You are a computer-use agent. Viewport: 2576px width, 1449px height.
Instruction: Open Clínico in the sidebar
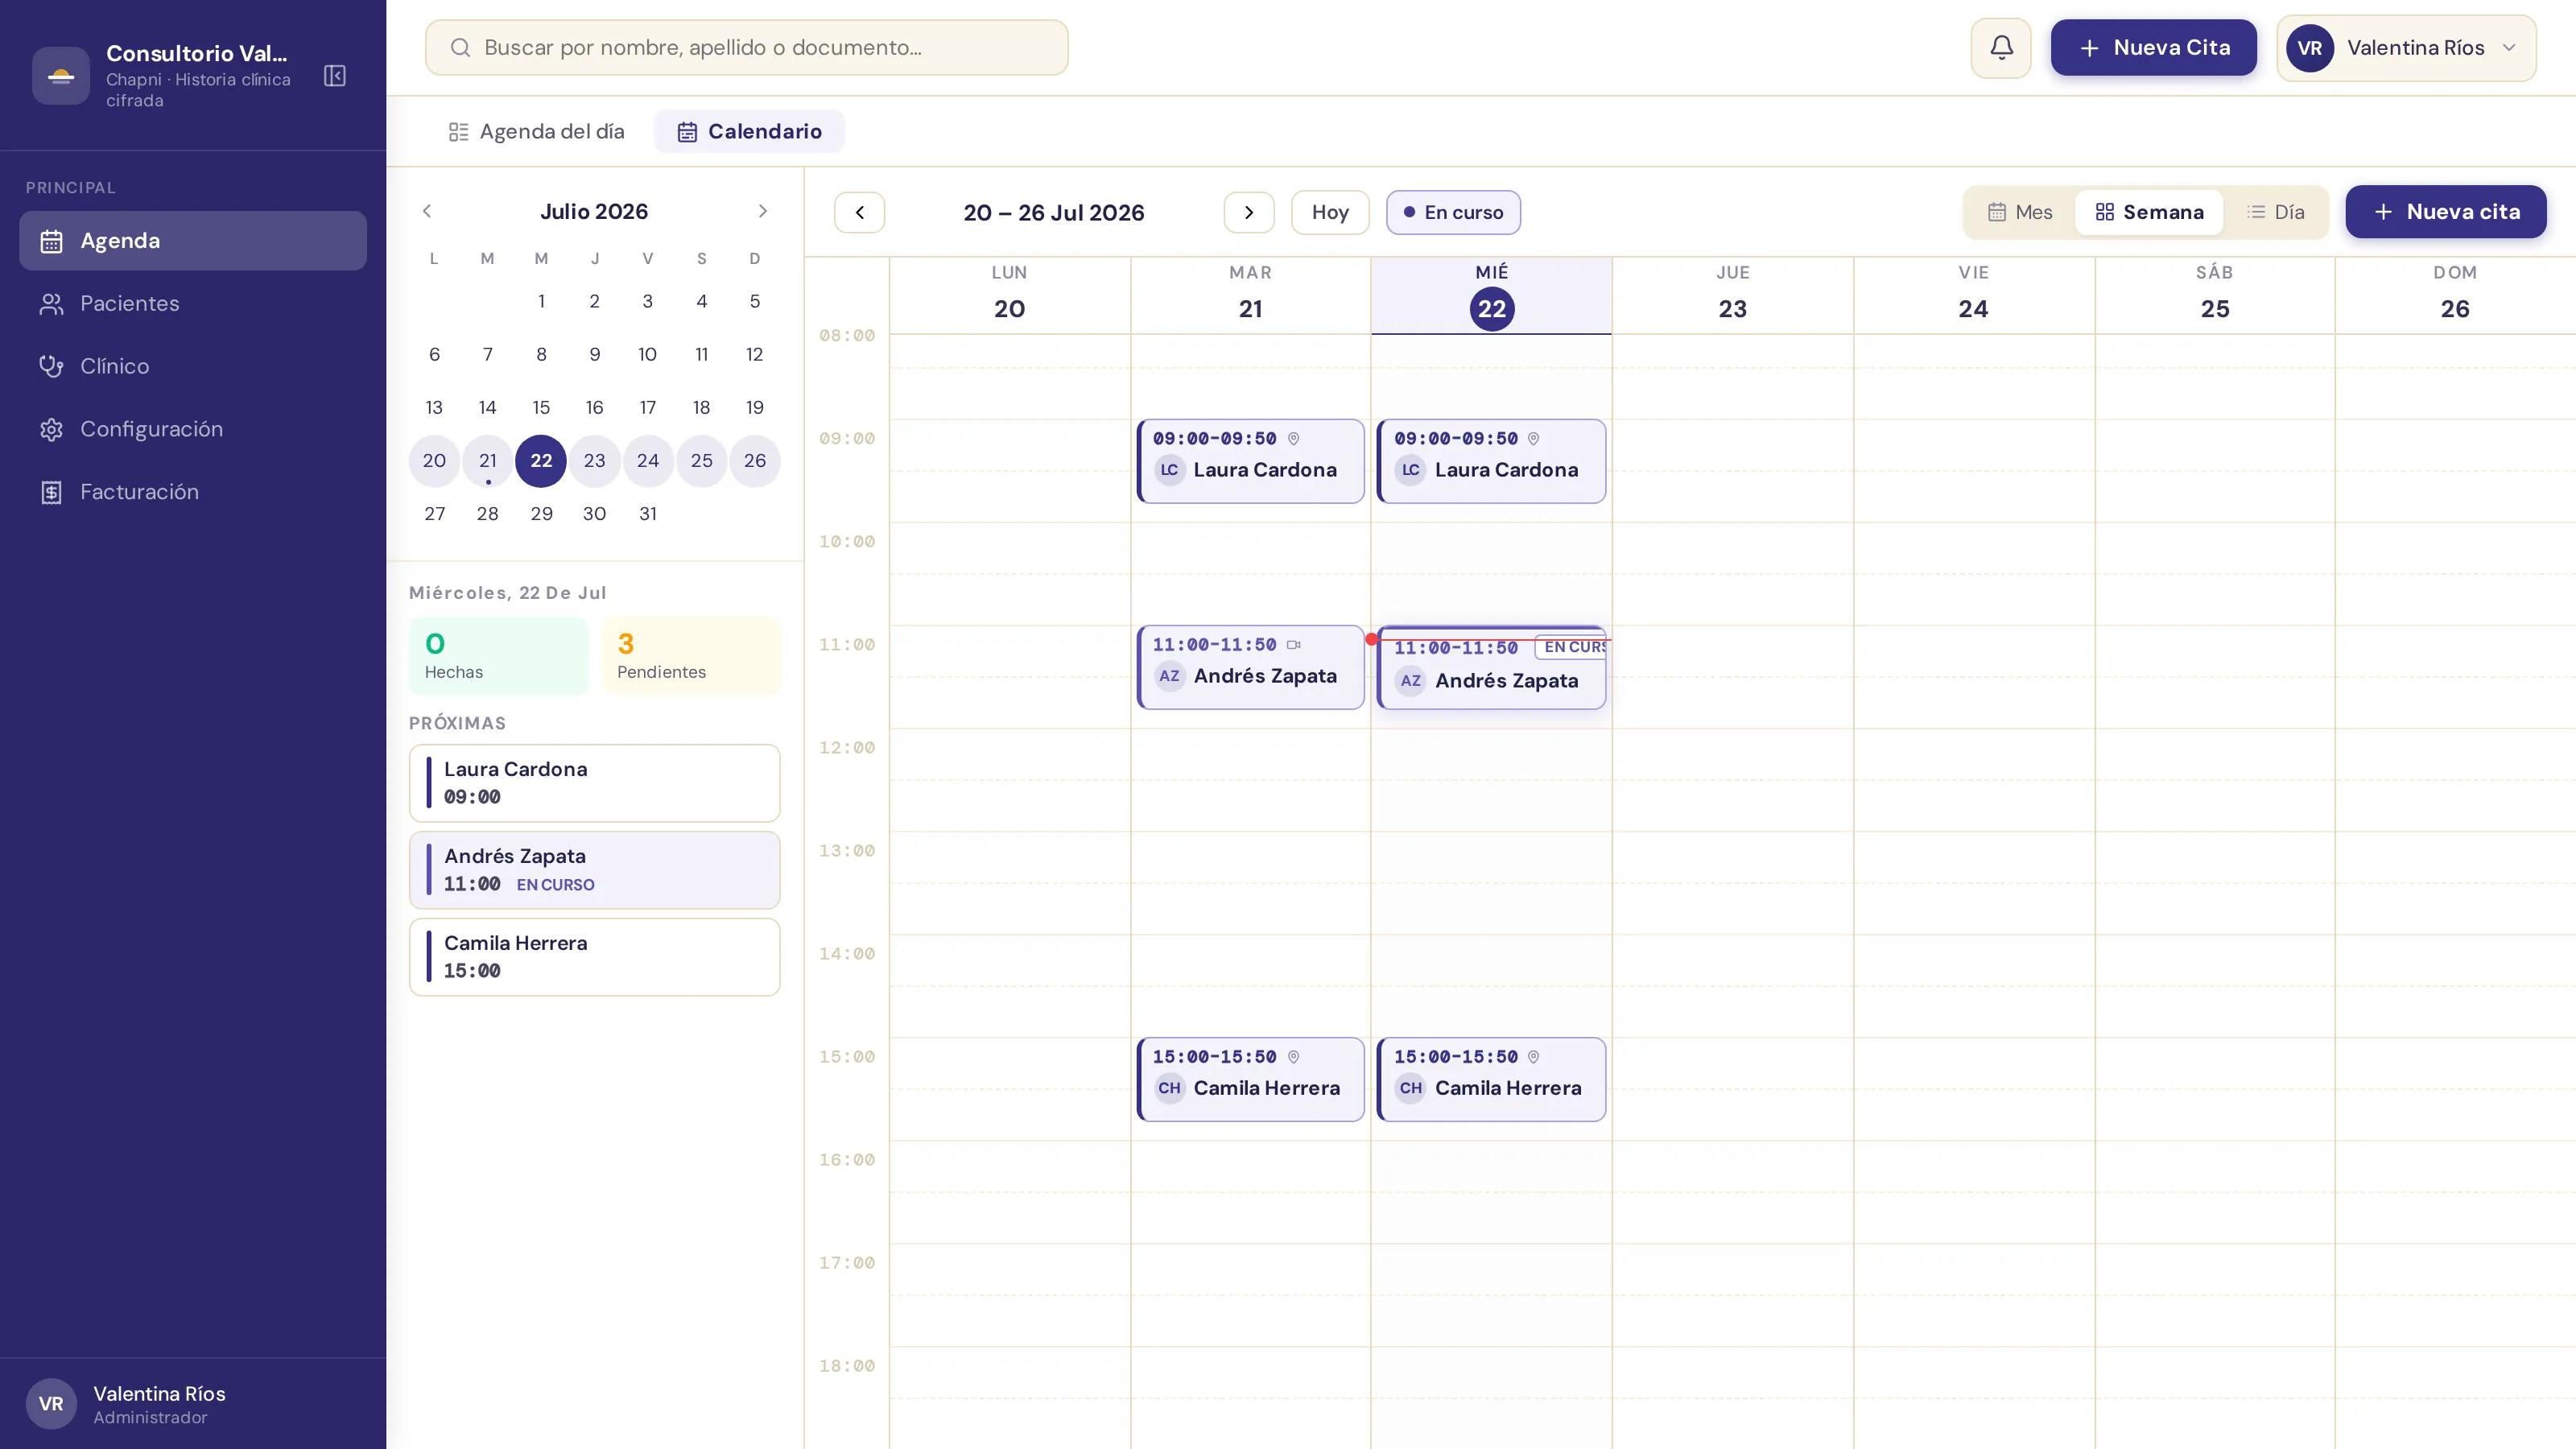pos(193,367)
